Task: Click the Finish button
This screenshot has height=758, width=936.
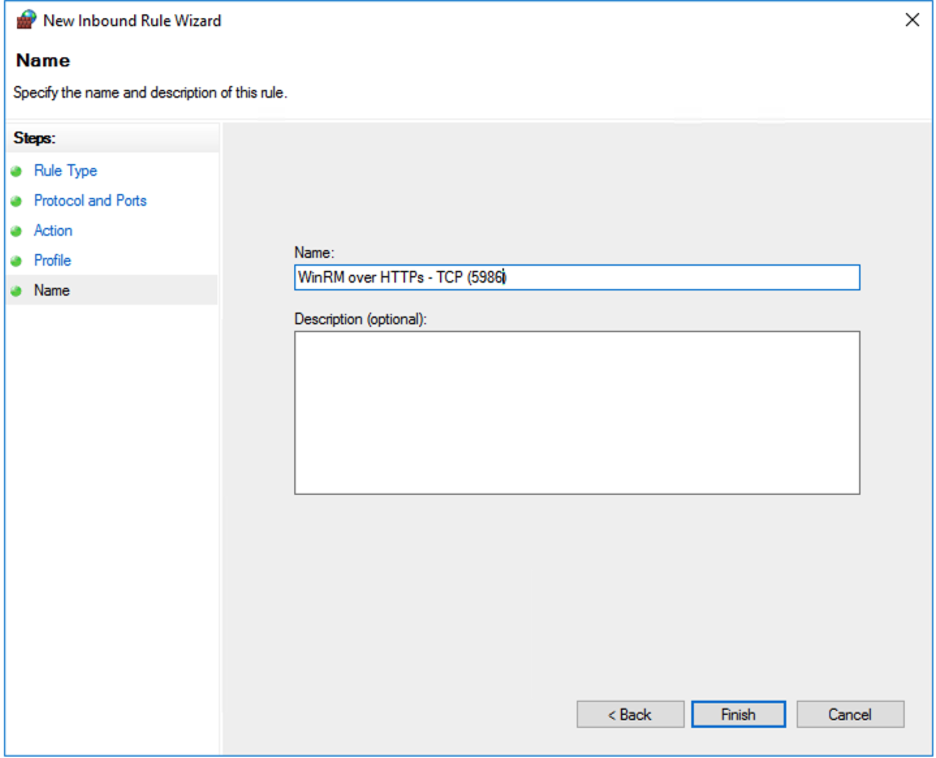Action: tap(738, 714)
